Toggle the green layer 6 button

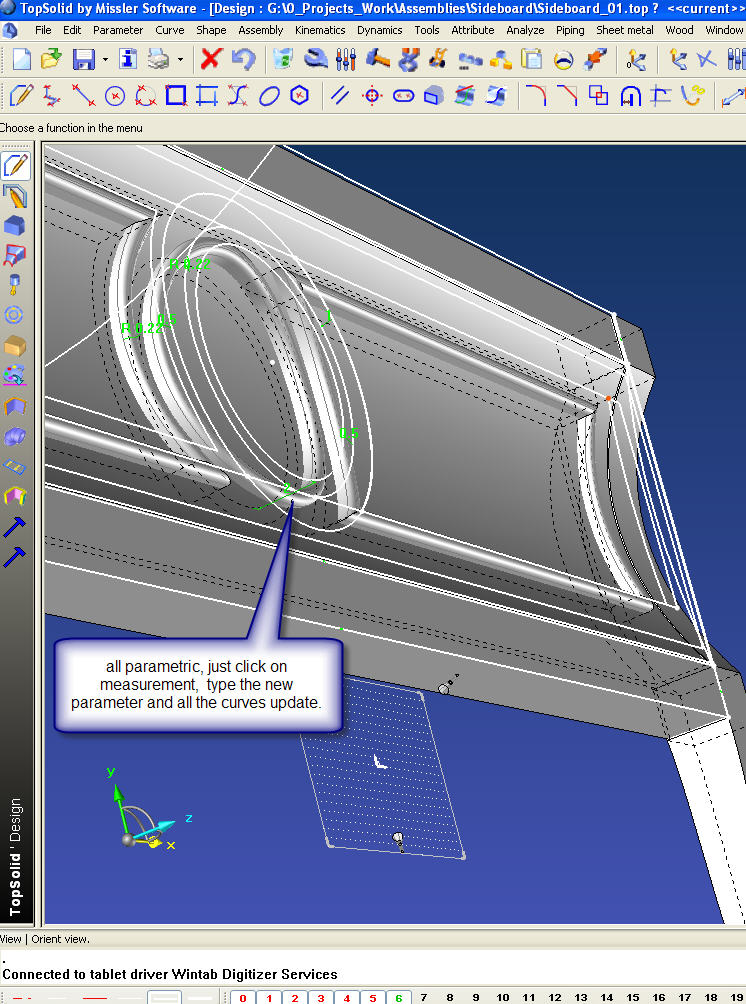(x=398, y=998)
